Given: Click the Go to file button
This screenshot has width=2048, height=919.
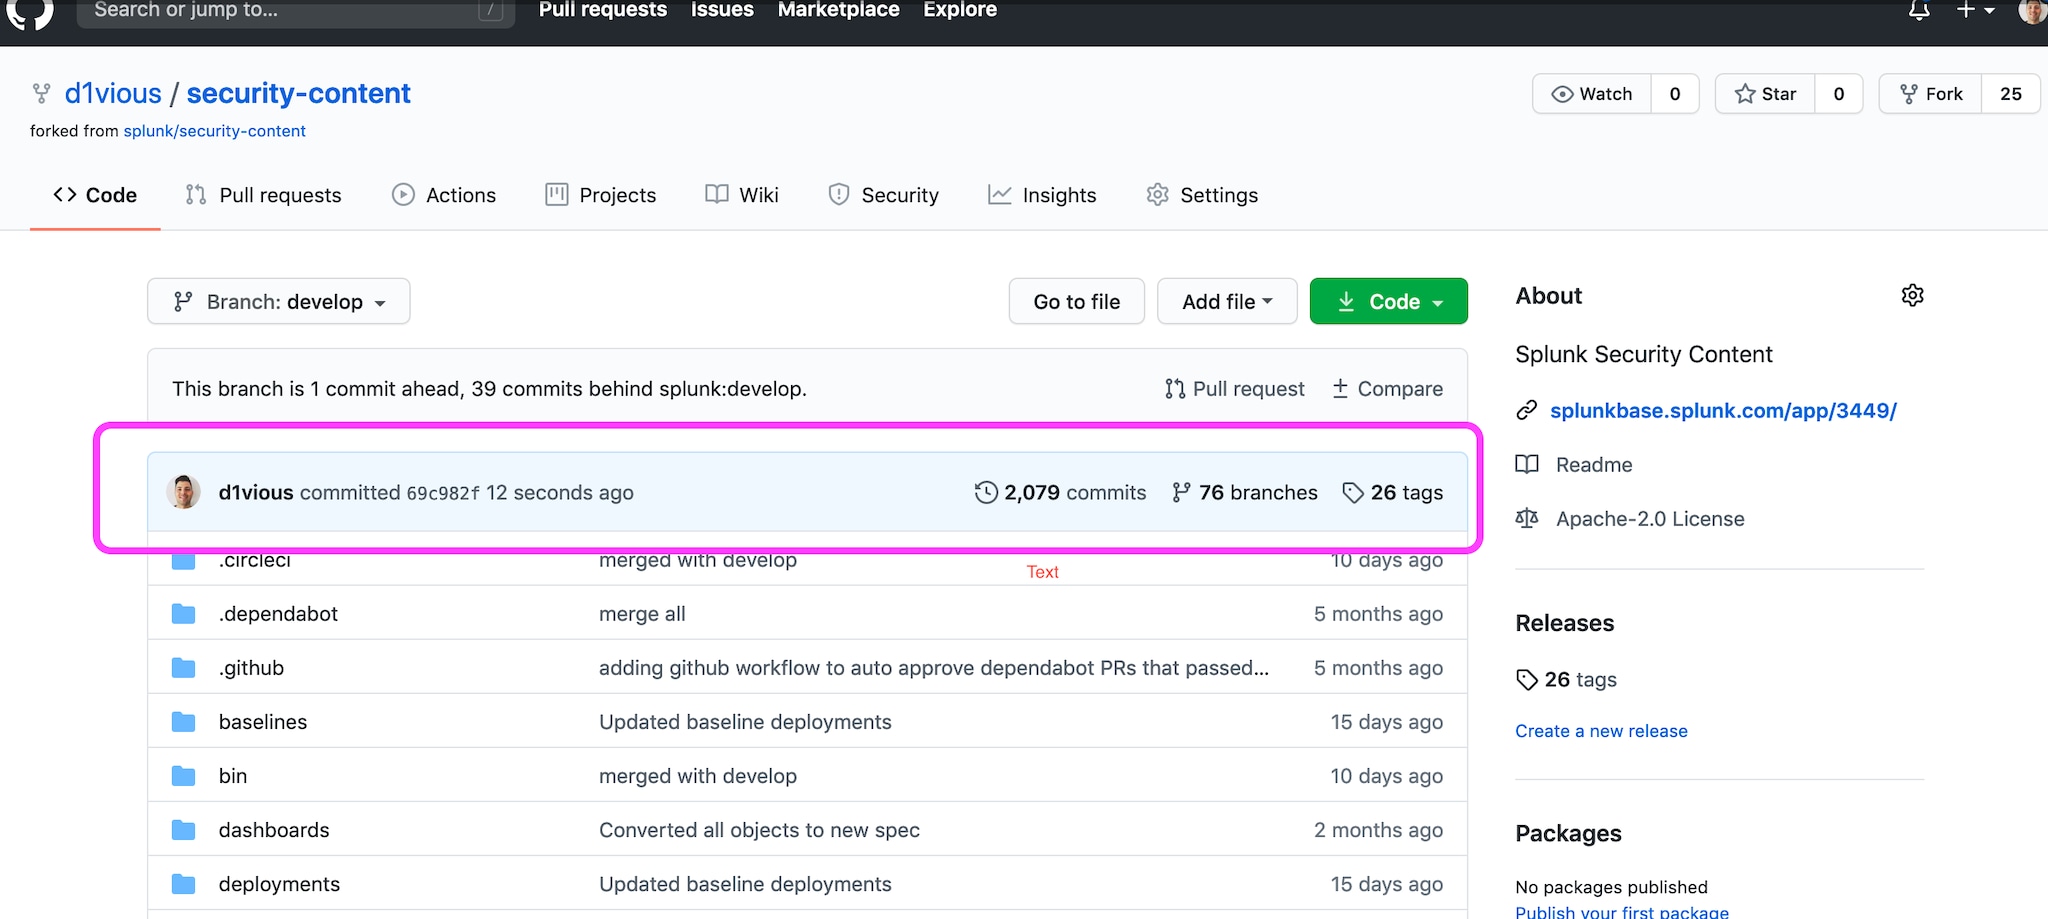Looking at the screenshot, I should point(1076,301).
